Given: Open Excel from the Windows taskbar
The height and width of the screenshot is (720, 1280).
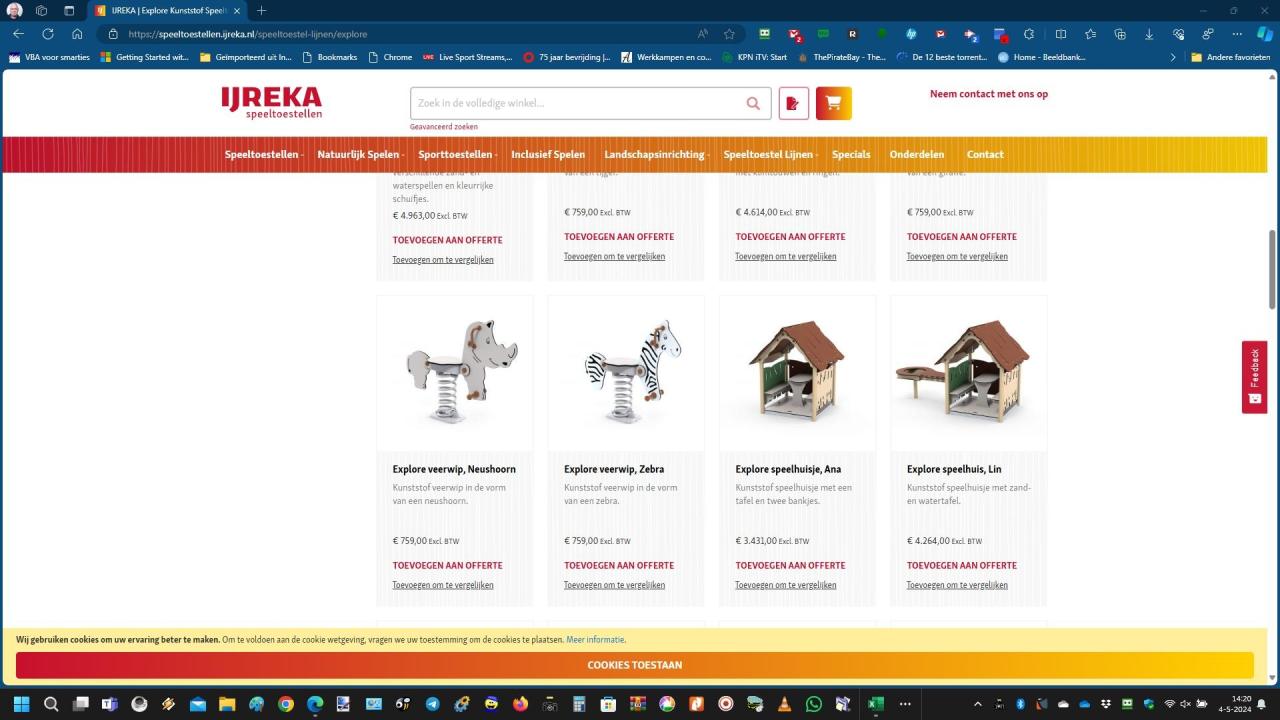Looking at the screenshot, I should click(x=875, y=704).
